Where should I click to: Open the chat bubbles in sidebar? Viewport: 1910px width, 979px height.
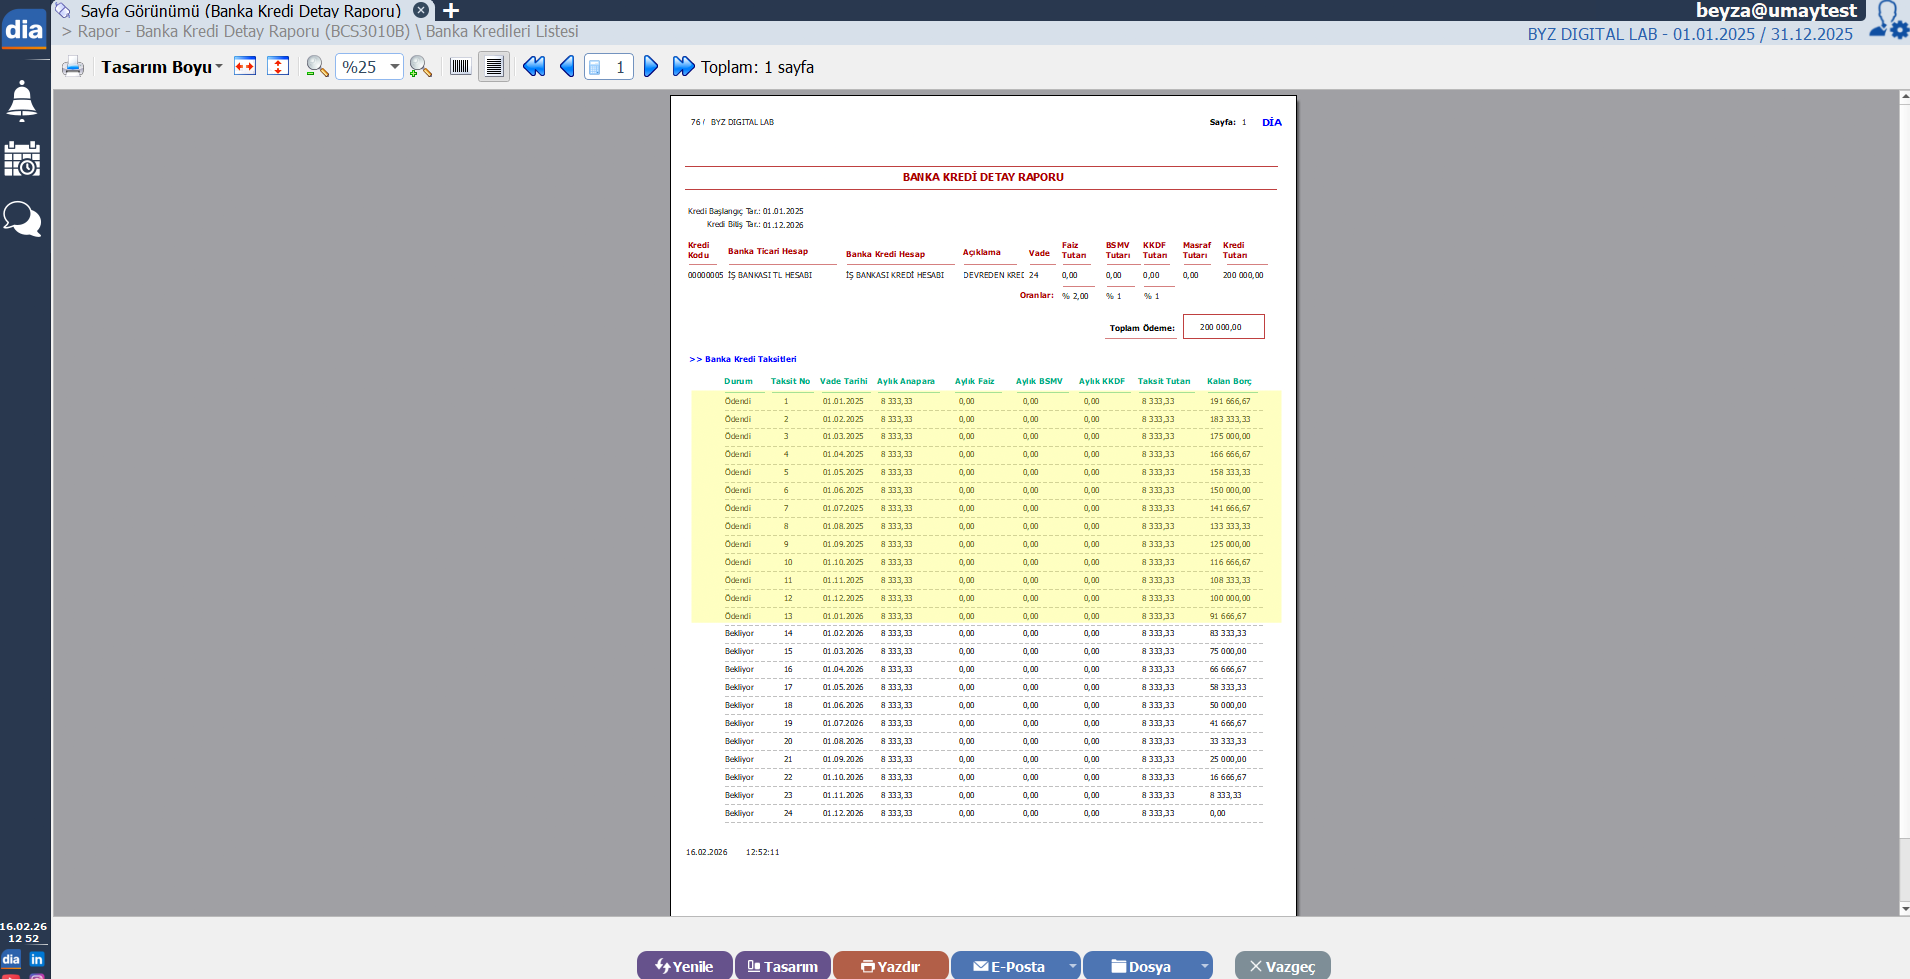pyautogui.click(x=22, y=218)
